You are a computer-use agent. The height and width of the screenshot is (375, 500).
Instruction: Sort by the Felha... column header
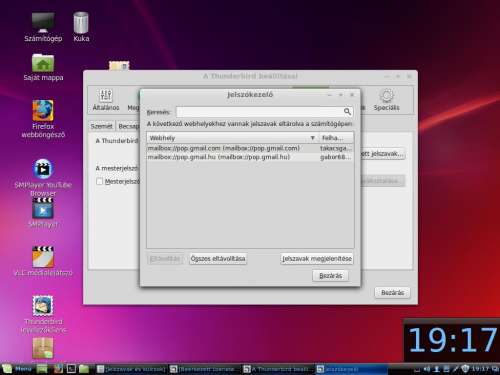(336, 138)
